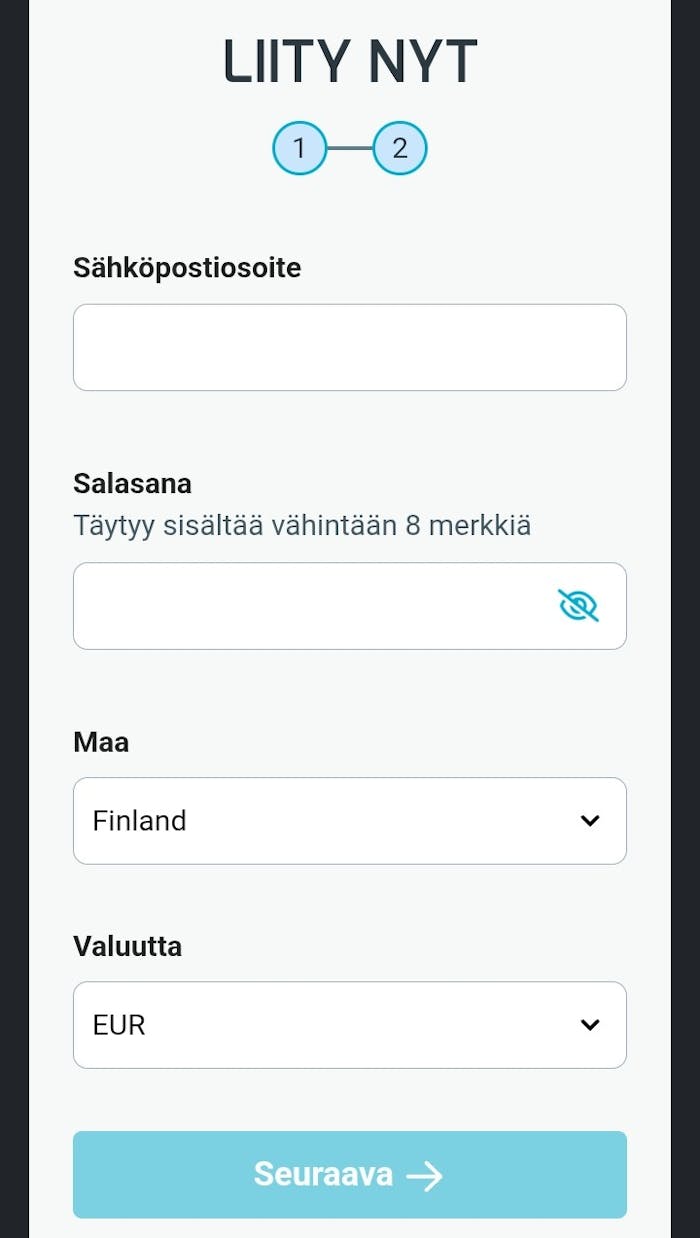Click the LIITY NYT heading
The height and width of the screenshot is (1238, 700).
click(350, 62)
